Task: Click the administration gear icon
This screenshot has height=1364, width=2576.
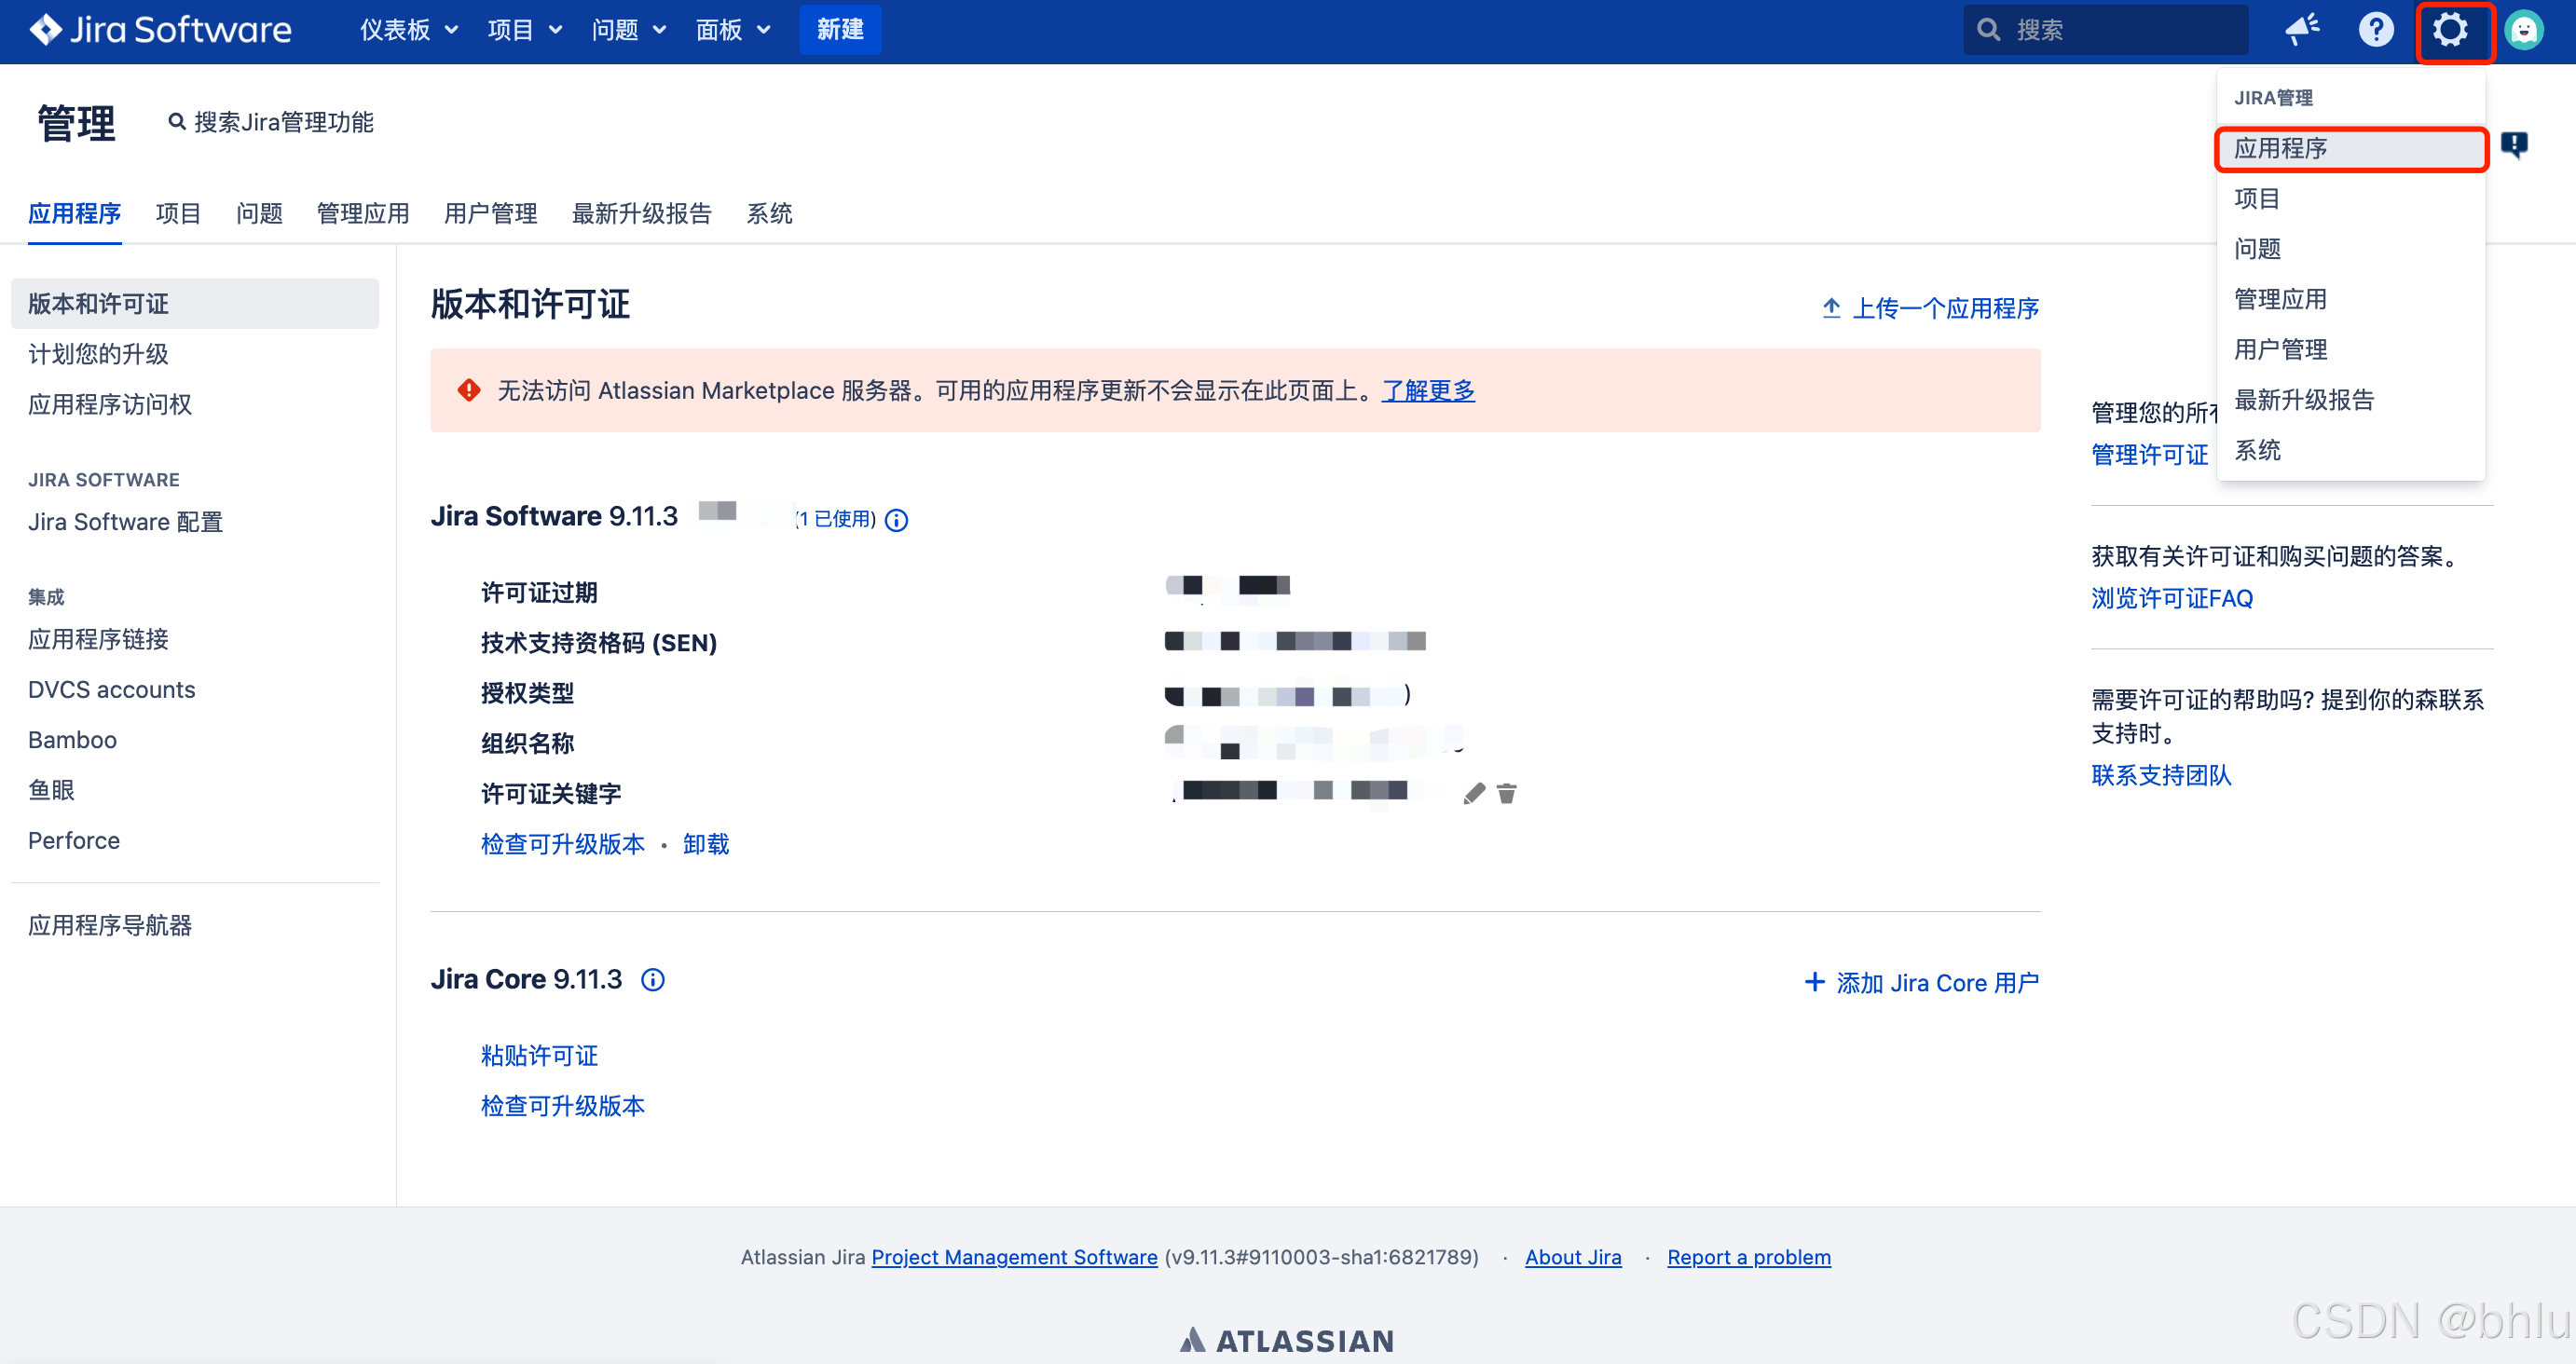Action: click(x=2450, y=30)
